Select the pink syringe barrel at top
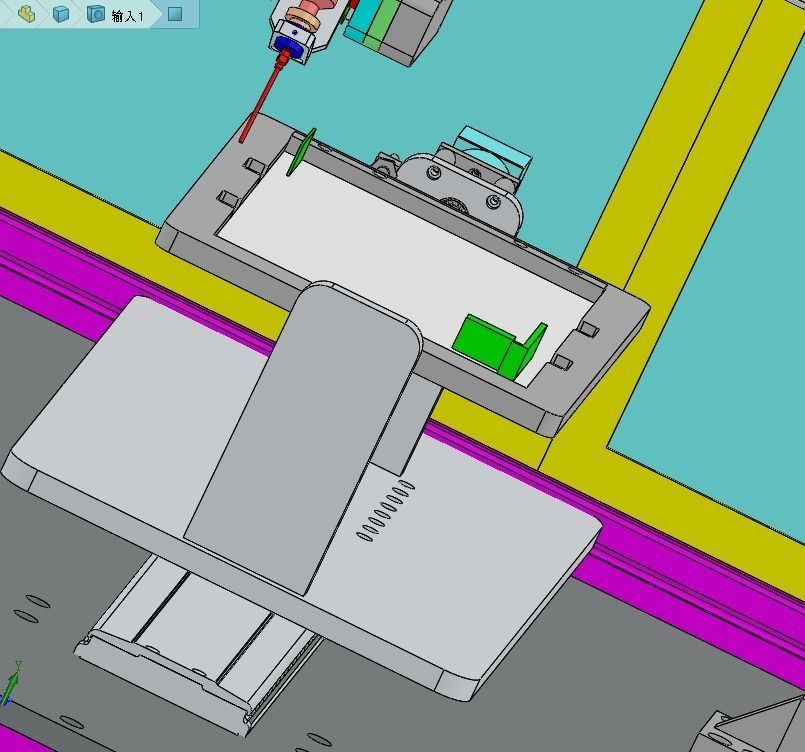The image size is (805, 752). pos(310,6)
